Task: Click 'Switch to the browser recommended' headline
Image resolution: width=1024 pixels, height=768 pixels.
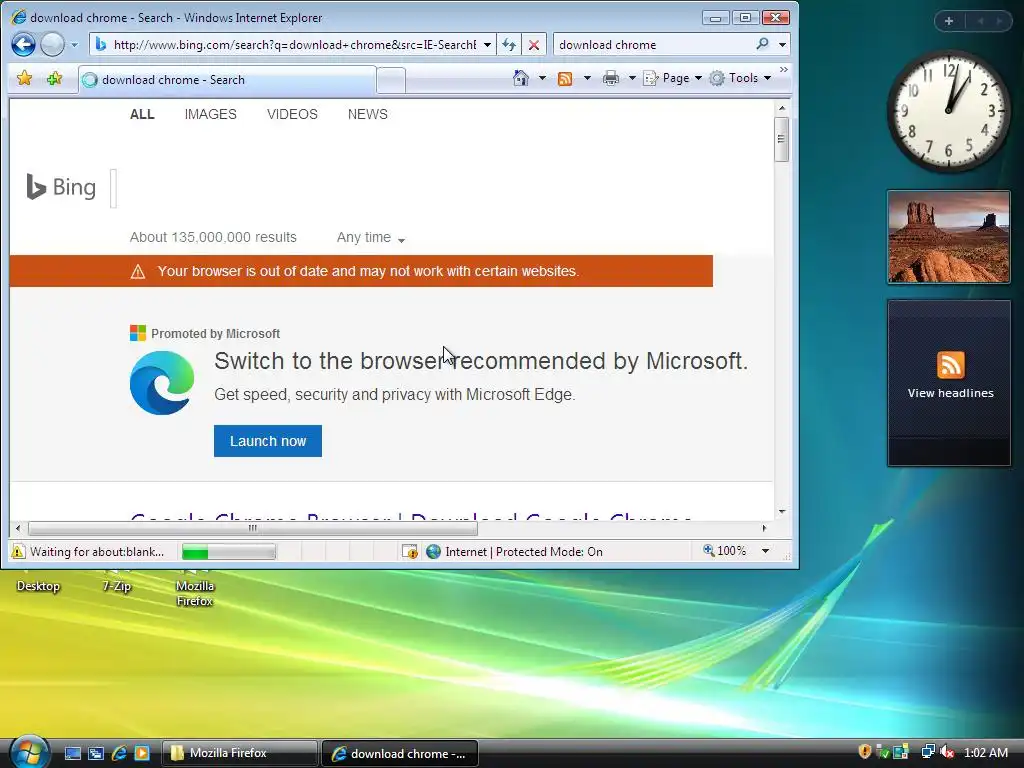Action: pos(481,360)
